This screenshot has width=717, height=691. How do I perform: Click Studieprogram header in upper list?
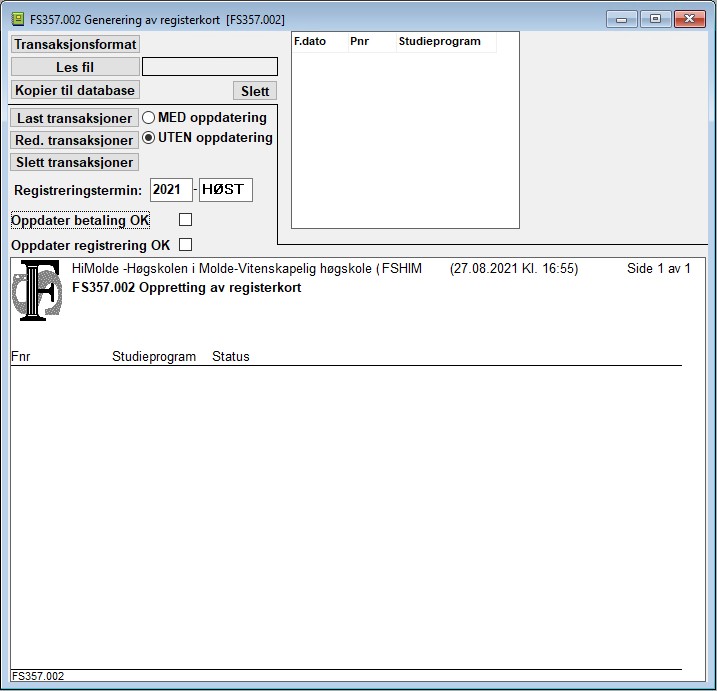click(x=446, y=42)
